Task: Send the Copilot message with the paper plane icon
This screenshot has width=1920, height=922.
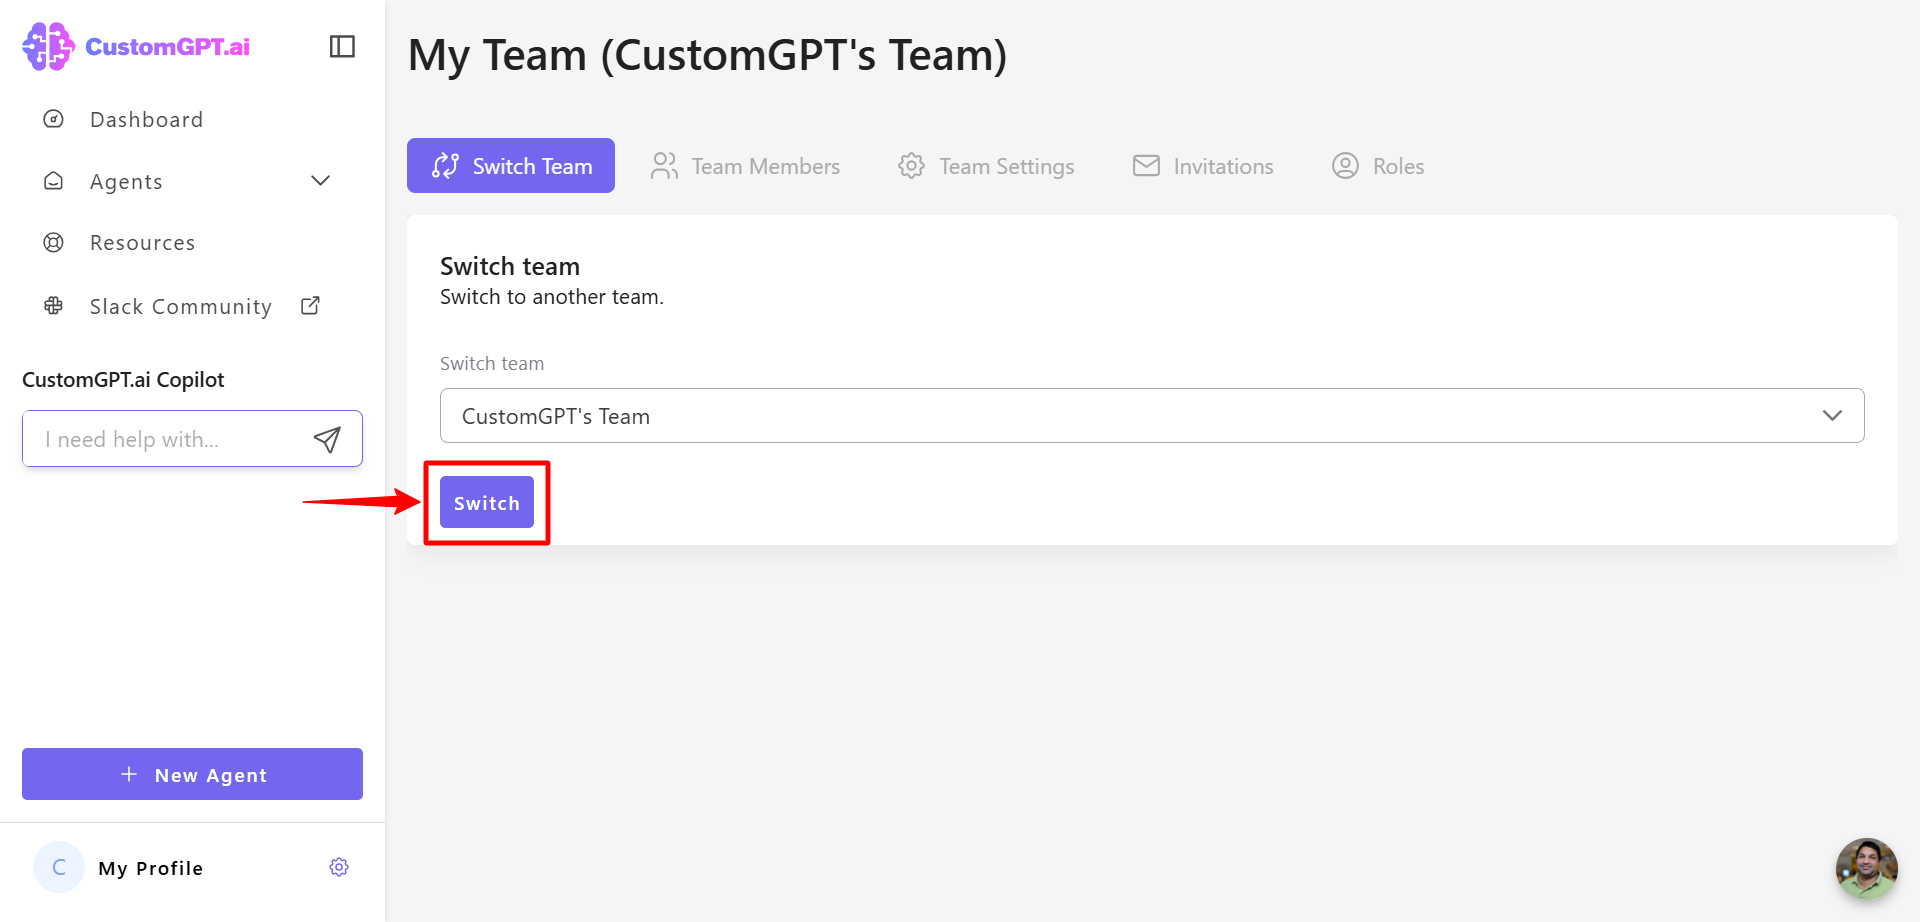Action: pos(327,439)
